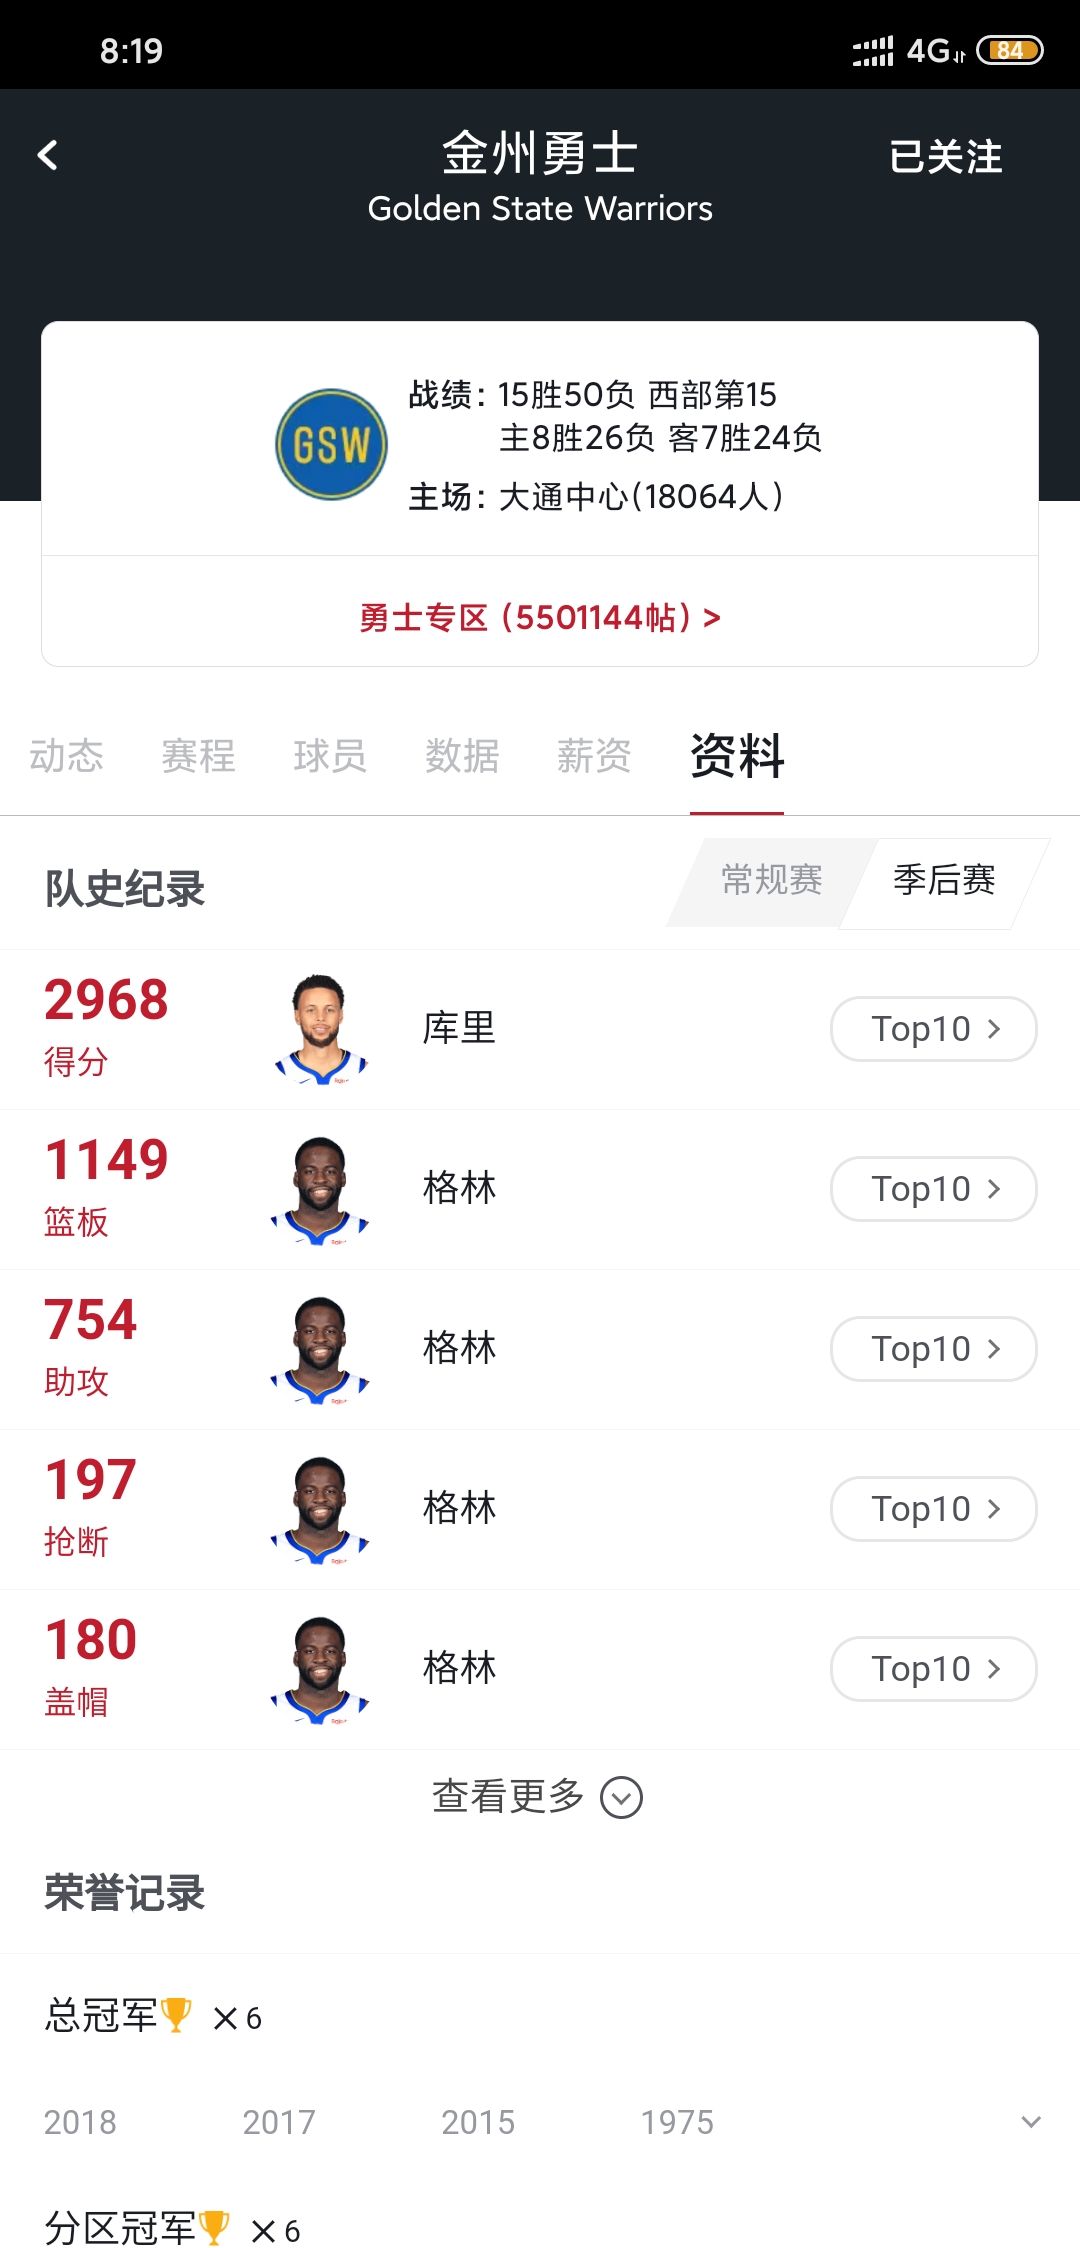1080x2248 pixels.
Task: Switch to the 球员 players tab
Action: point(330,756)
